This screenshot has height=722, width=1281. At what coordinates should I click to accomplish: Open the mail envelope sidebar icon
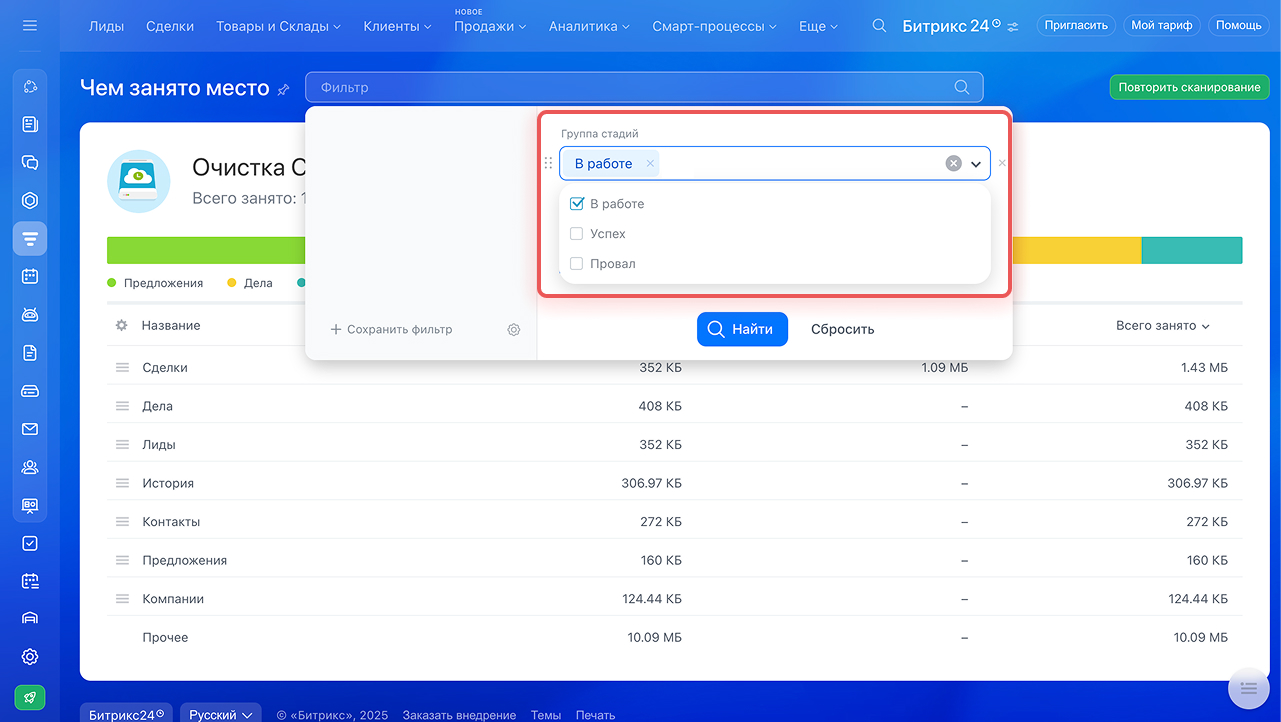[x=30, y=429]
